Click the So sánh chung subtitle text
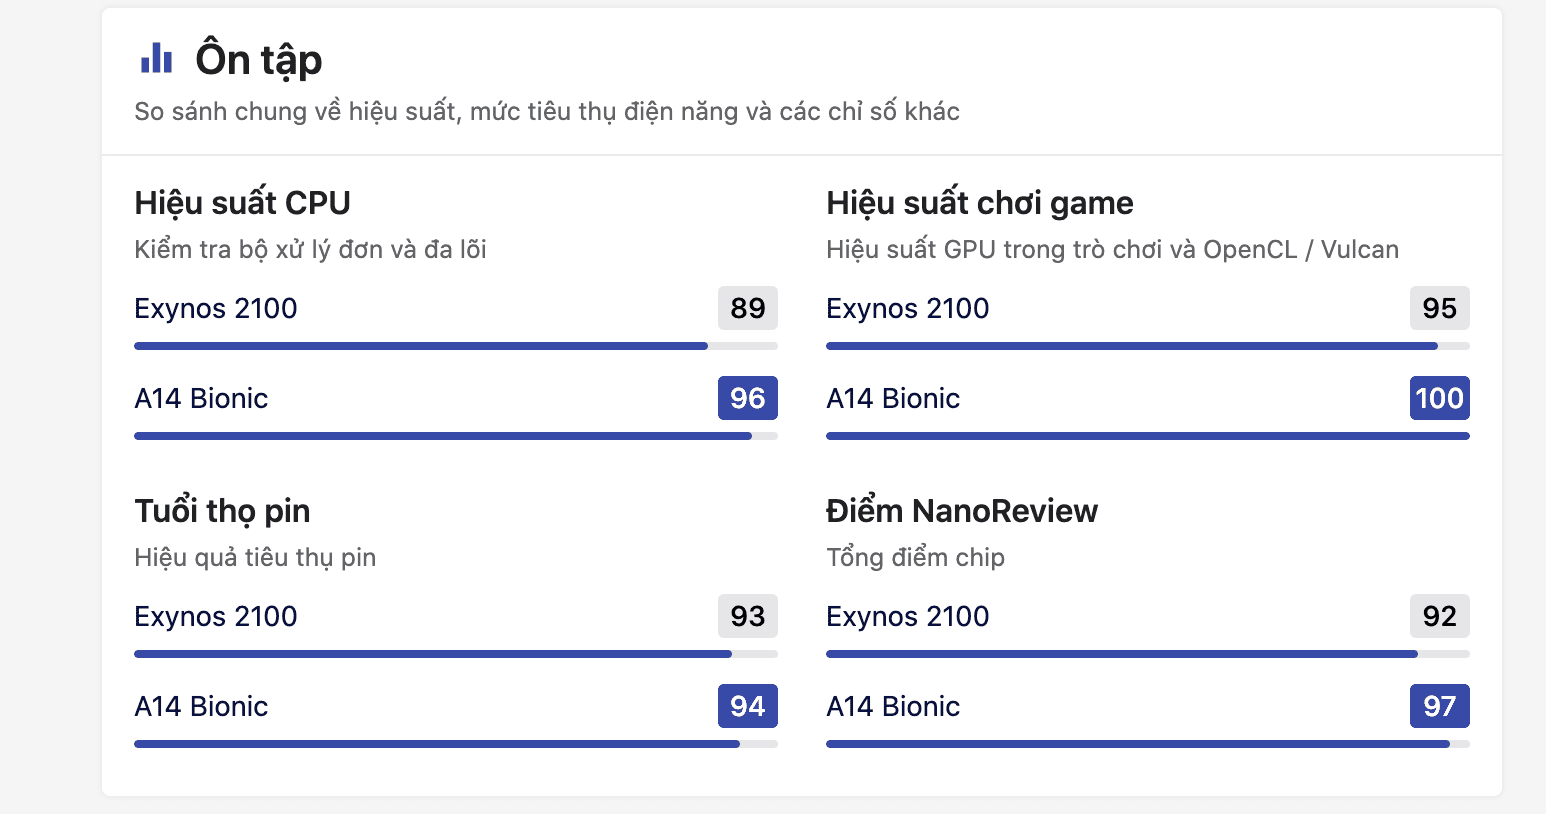 [547, 111]
